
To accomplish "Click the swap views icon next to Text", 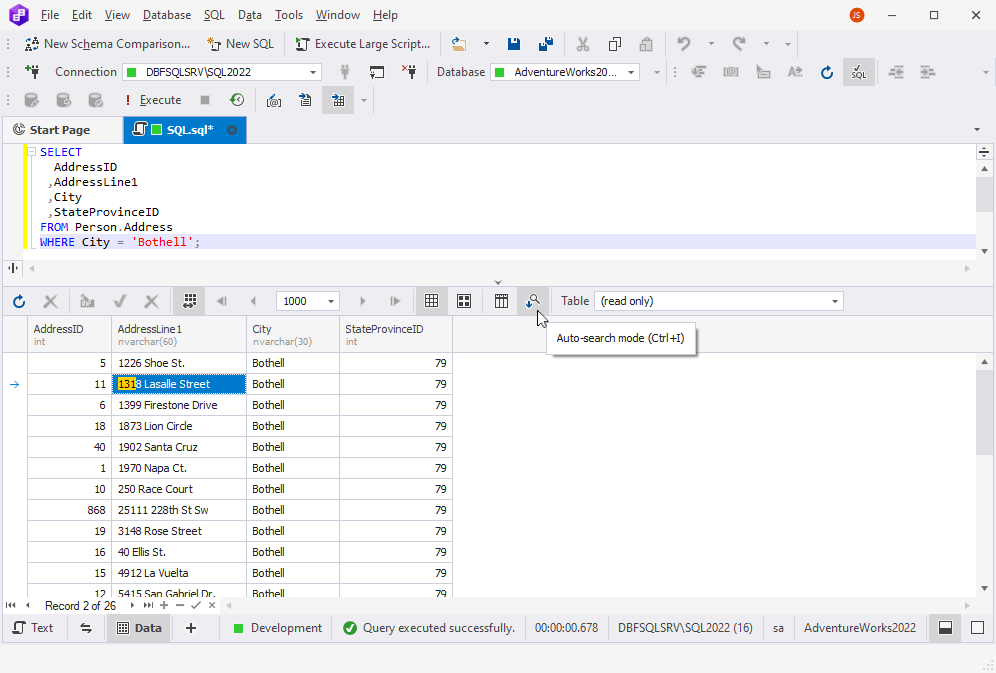I will (x=86, y=628).
